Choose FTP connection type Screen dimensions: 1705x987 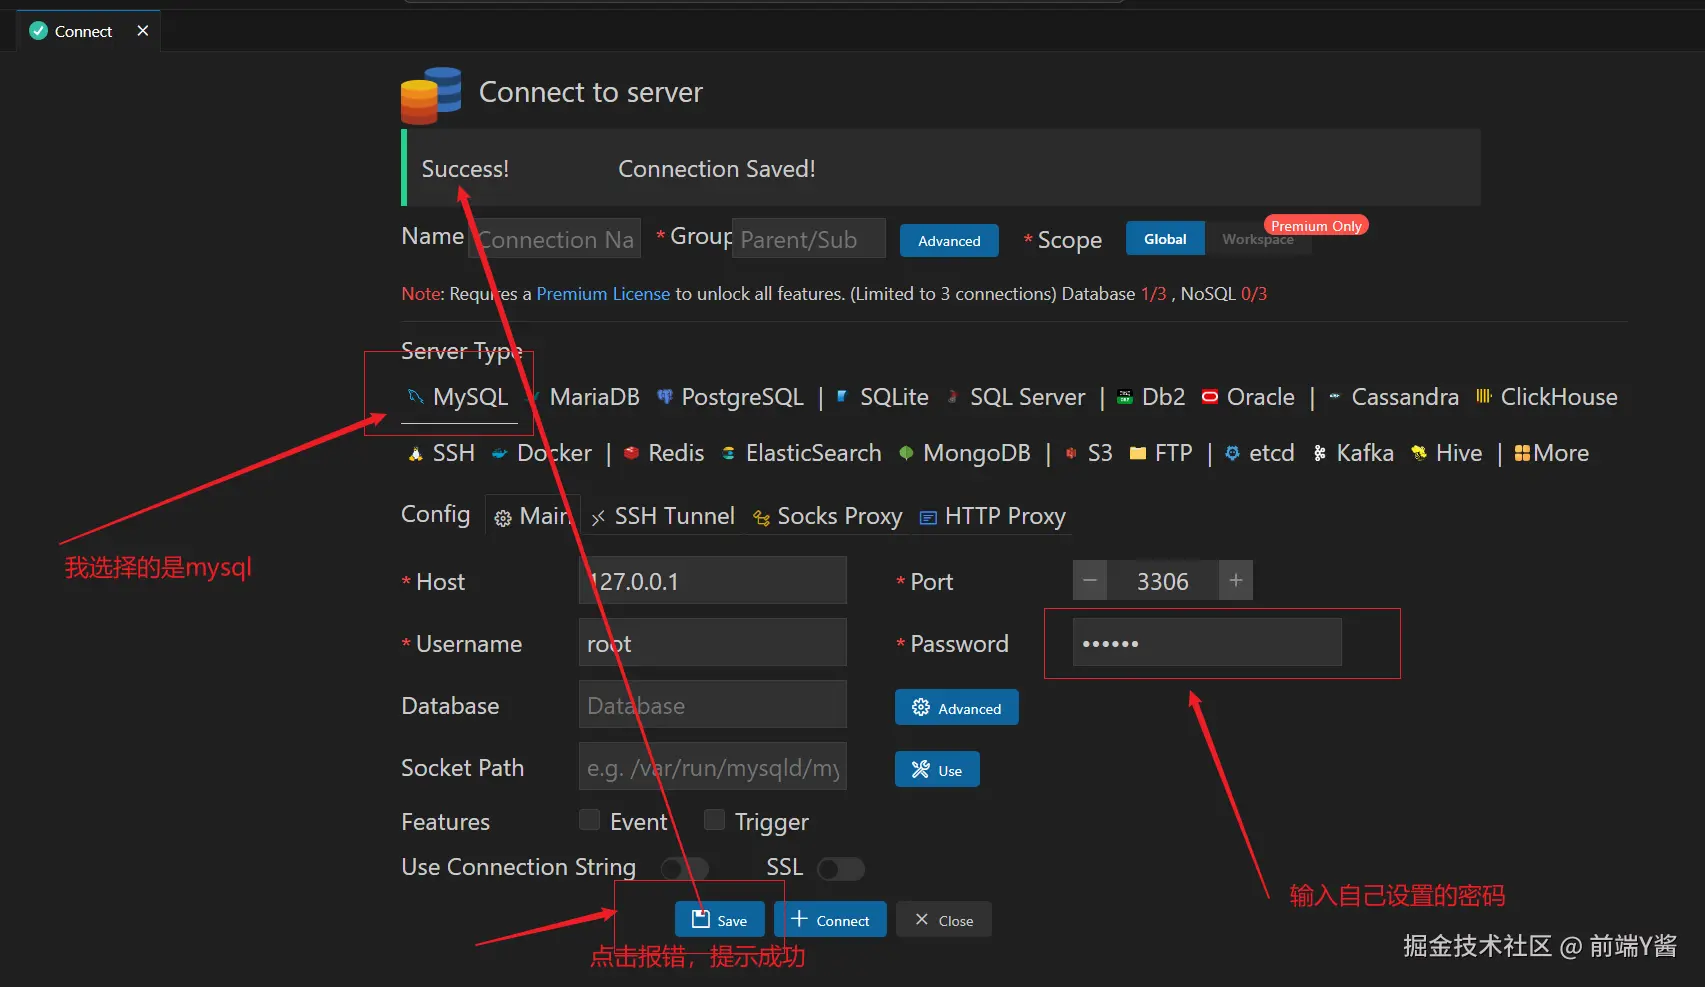[1162, 453]
